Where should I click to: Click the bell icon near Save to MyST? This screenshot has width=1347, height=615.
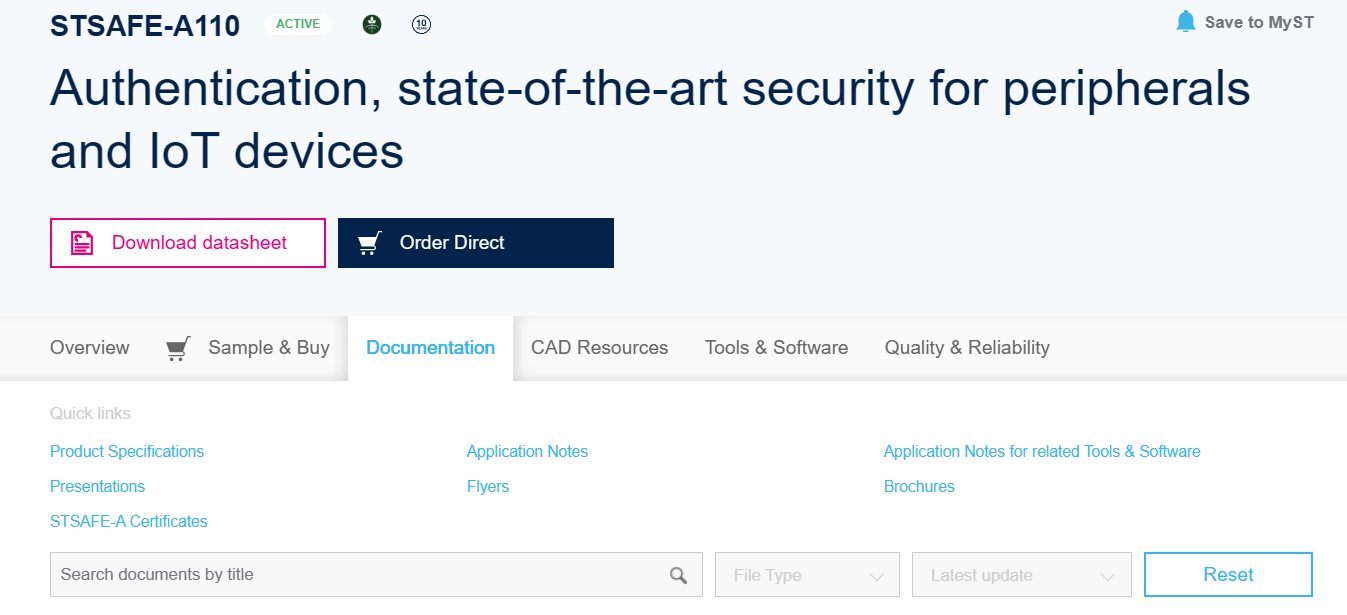[x=1186, y=21]
